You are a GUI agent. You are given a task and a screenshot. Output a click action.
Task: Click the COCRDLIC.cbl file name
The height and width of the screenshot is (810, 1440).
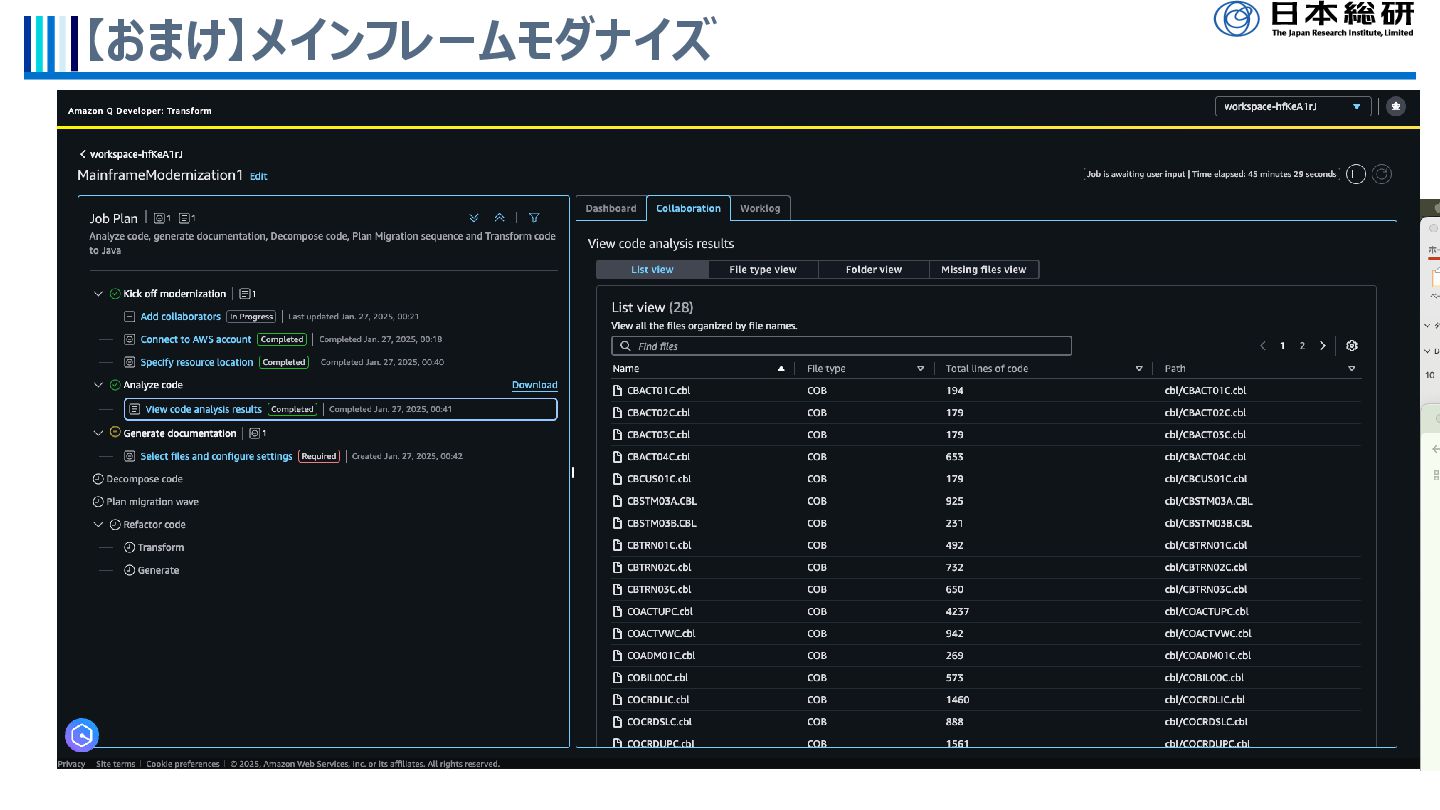click(x=658, y=700)
